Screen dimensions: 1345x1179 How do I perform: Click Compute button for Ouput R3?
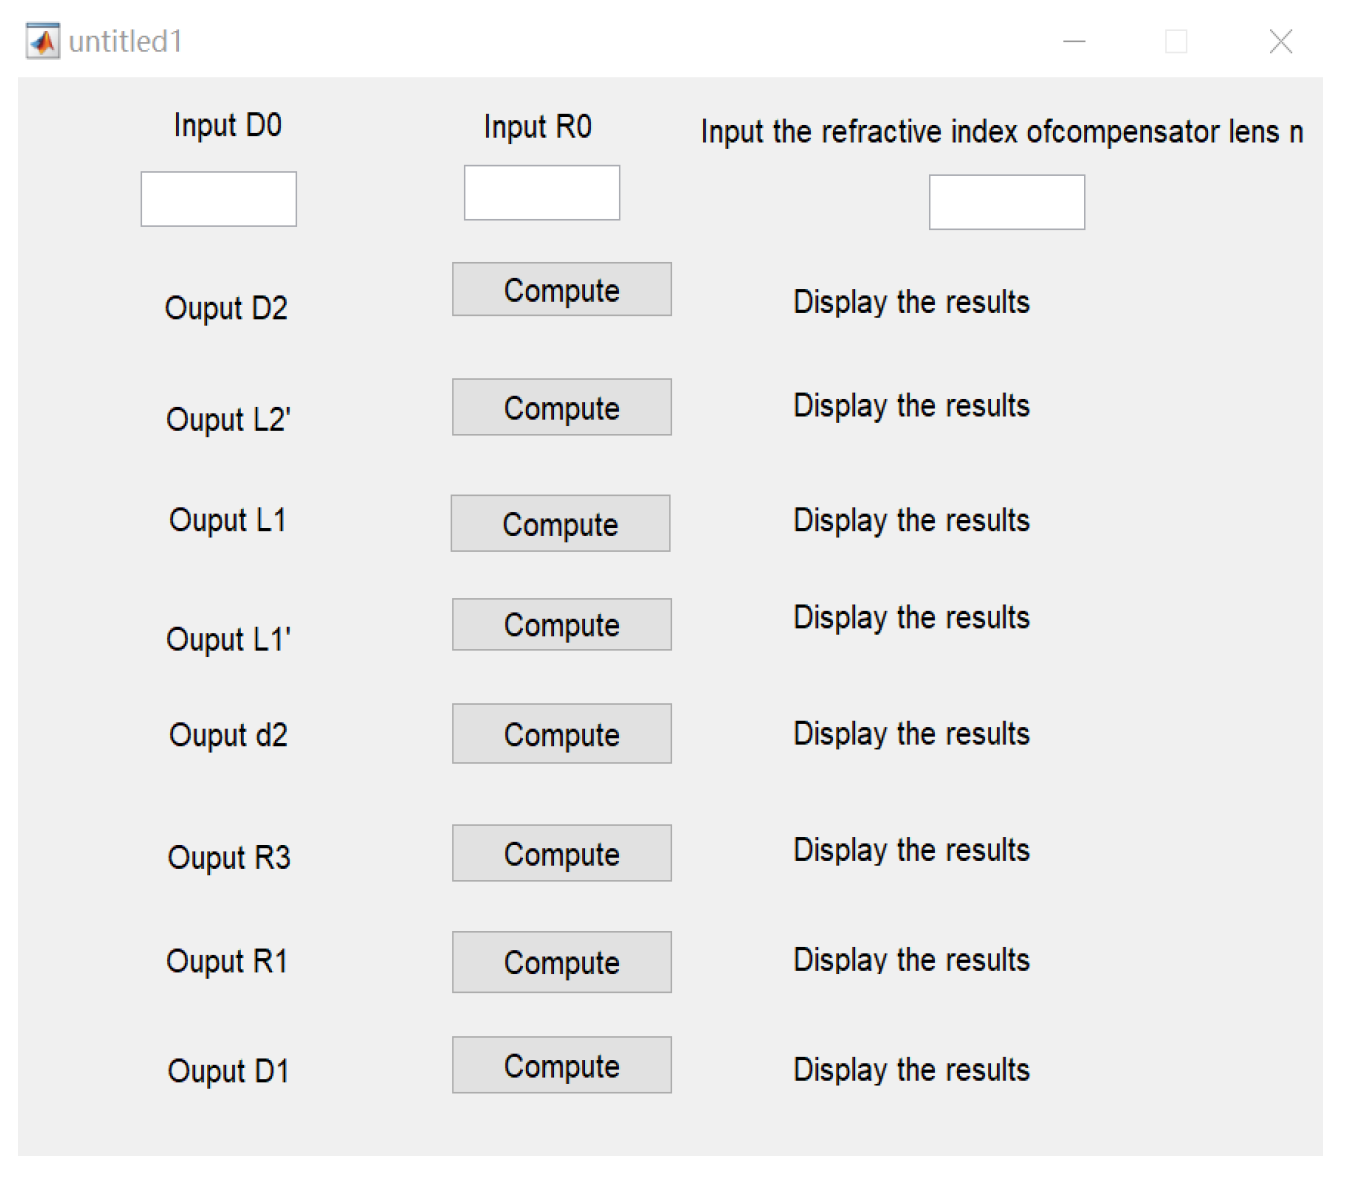click(x=562, y=853)
